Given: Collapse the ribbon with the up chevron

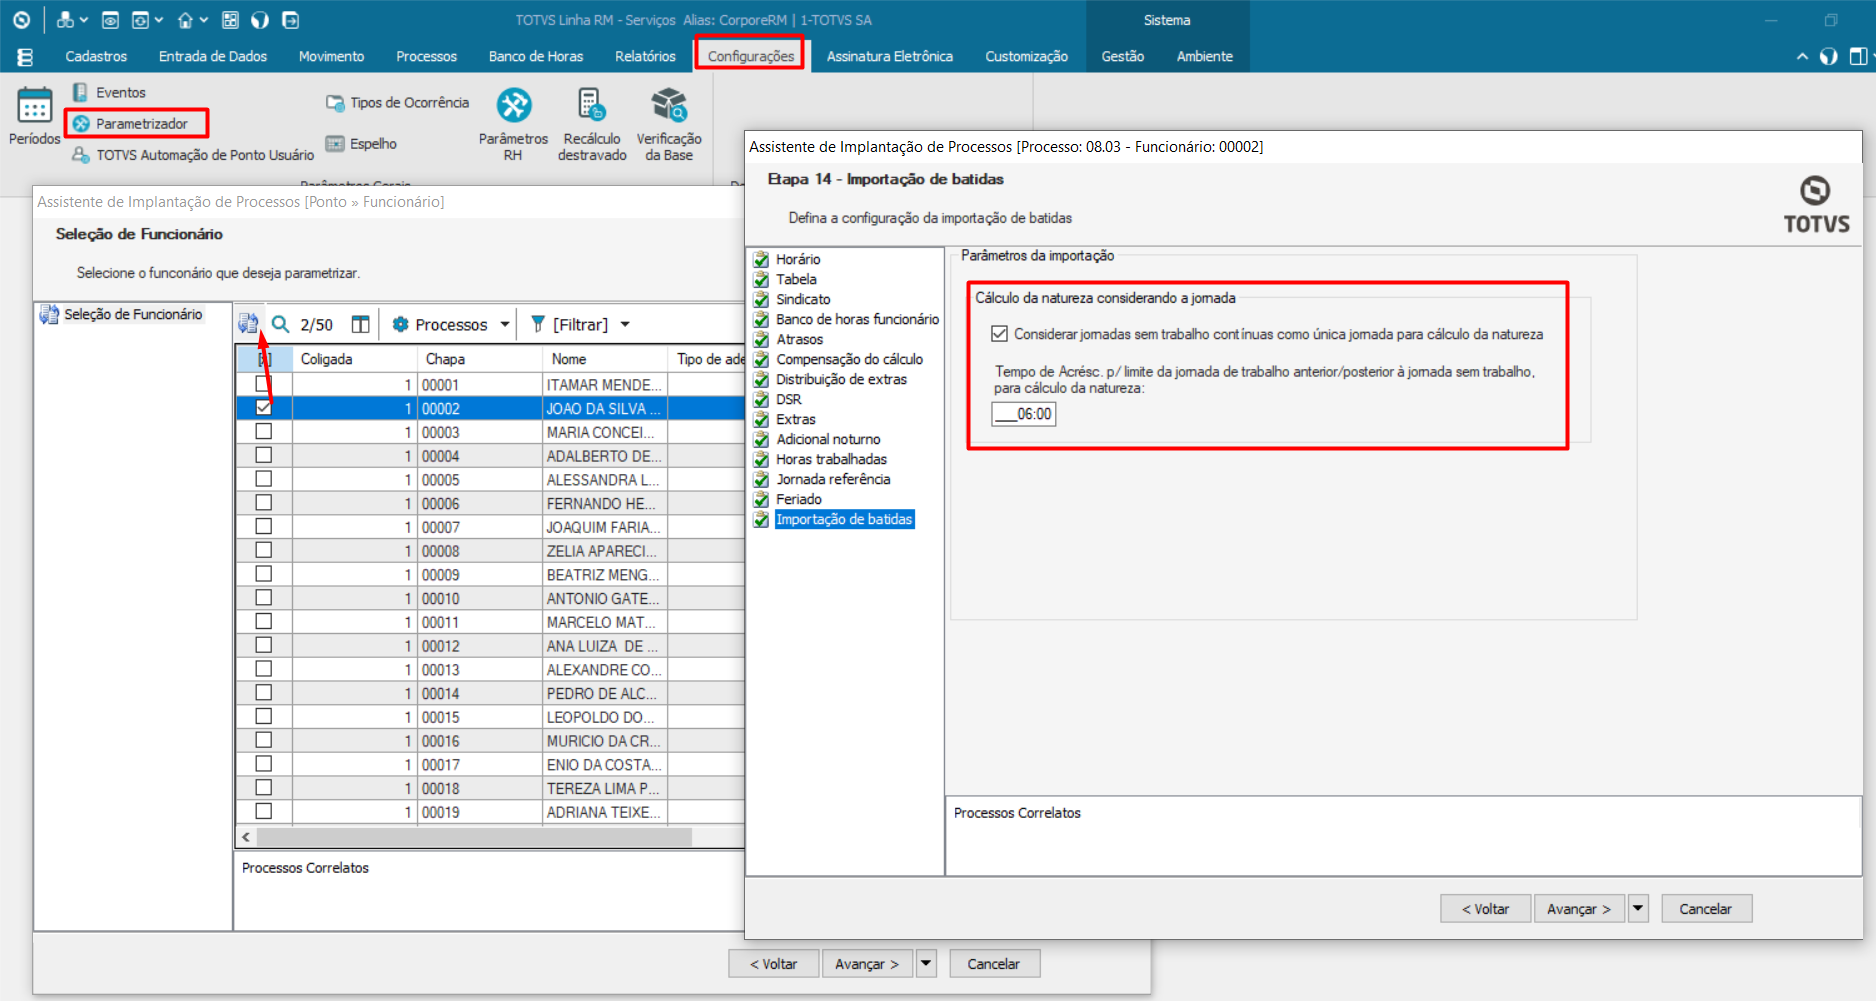Looking at the screenshot, I should point(1802,57).
